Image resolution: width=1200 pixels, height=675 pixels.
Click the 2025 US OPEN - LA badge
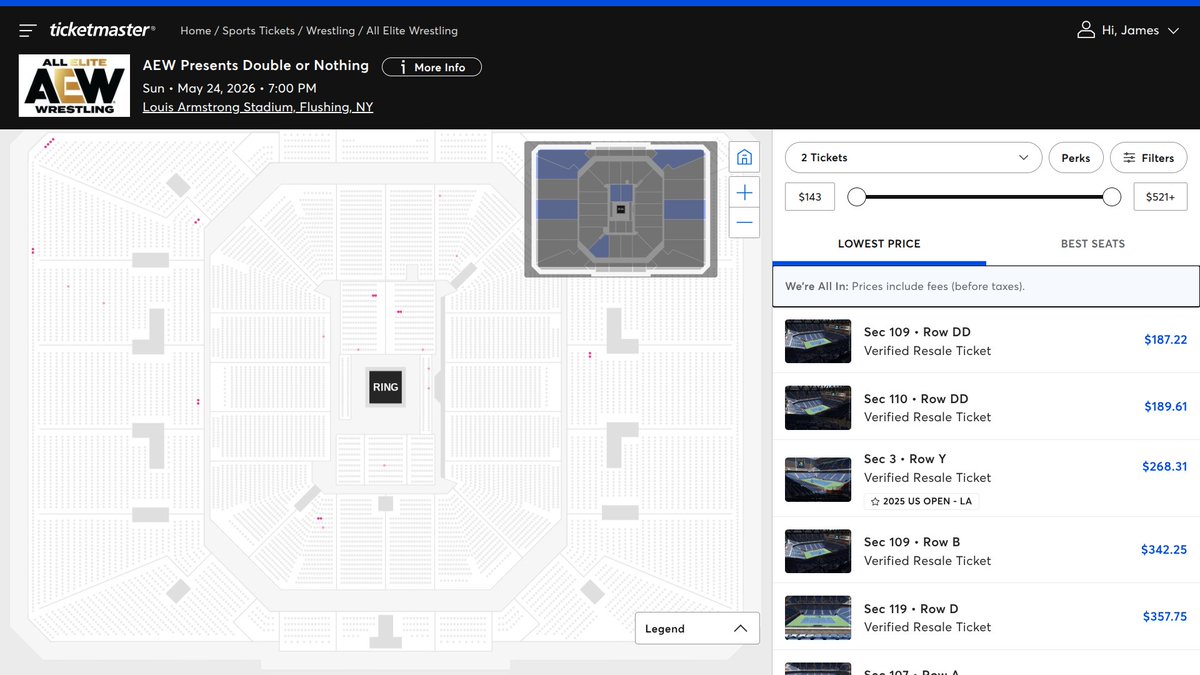[x=921, y=501]
